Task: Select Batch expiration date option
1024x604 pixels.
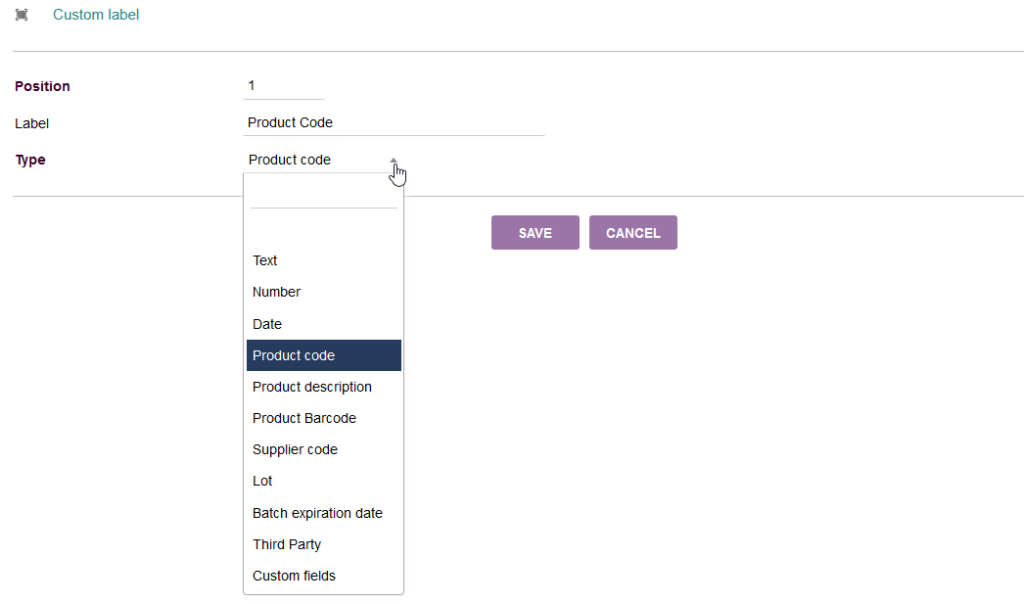Action: tap(318, 513)
